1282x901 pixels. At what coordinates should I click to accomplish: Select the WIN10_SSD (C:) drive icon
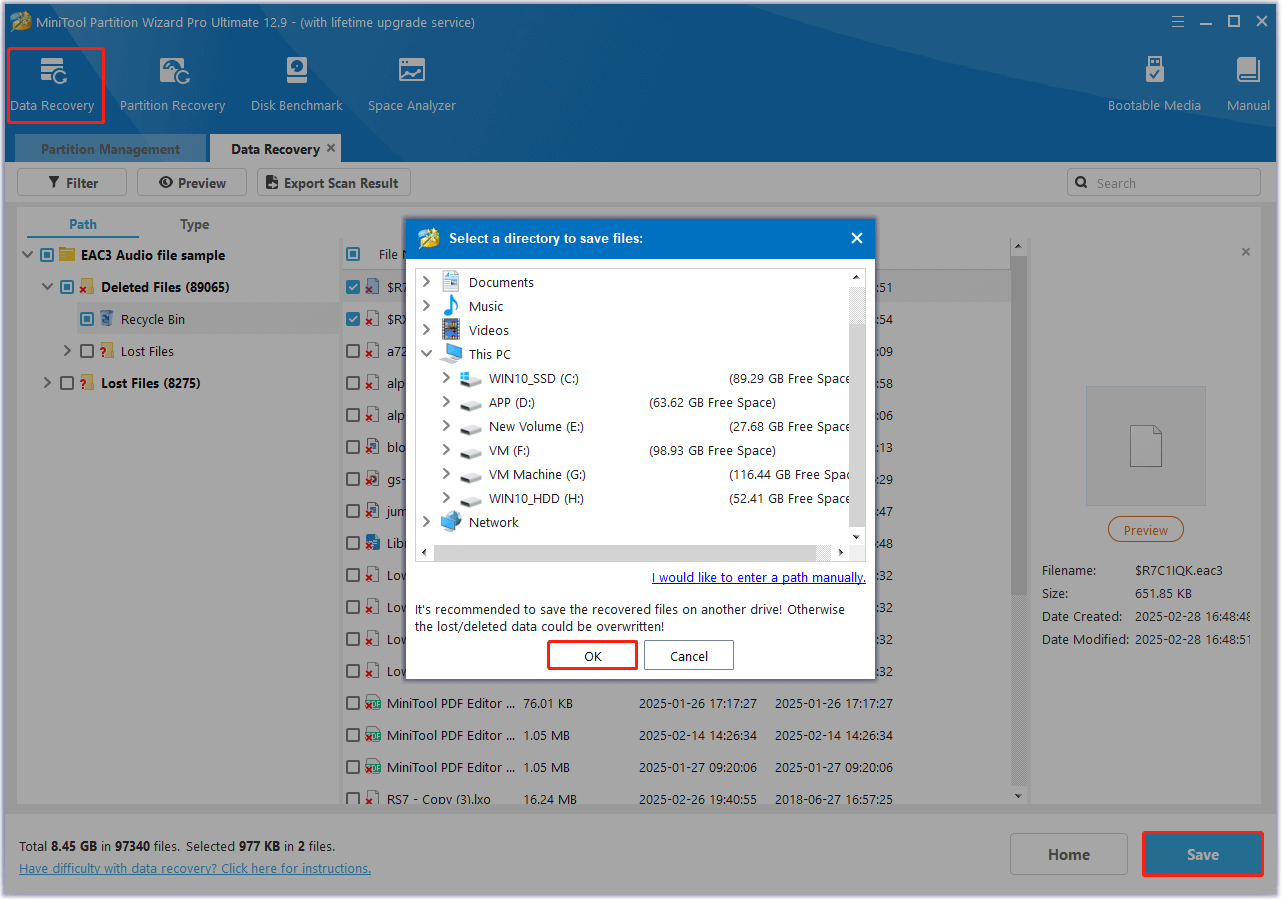pyautogui.click(x=471, y=379)
